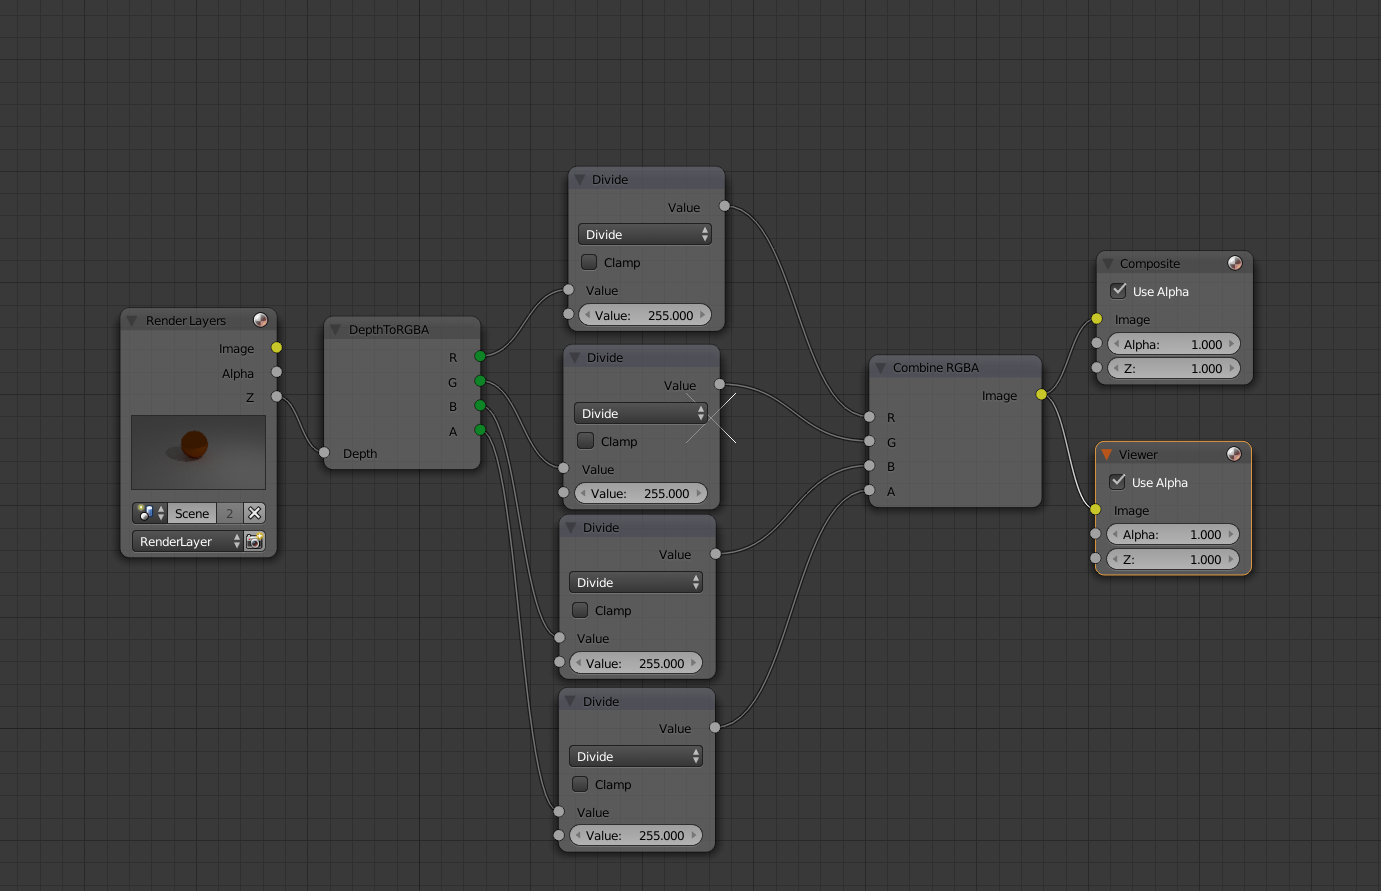The height and width of the screenshot is (891, 1381).
Task: Click the scene browse icon beside Scene field
Action: point(150,513)
